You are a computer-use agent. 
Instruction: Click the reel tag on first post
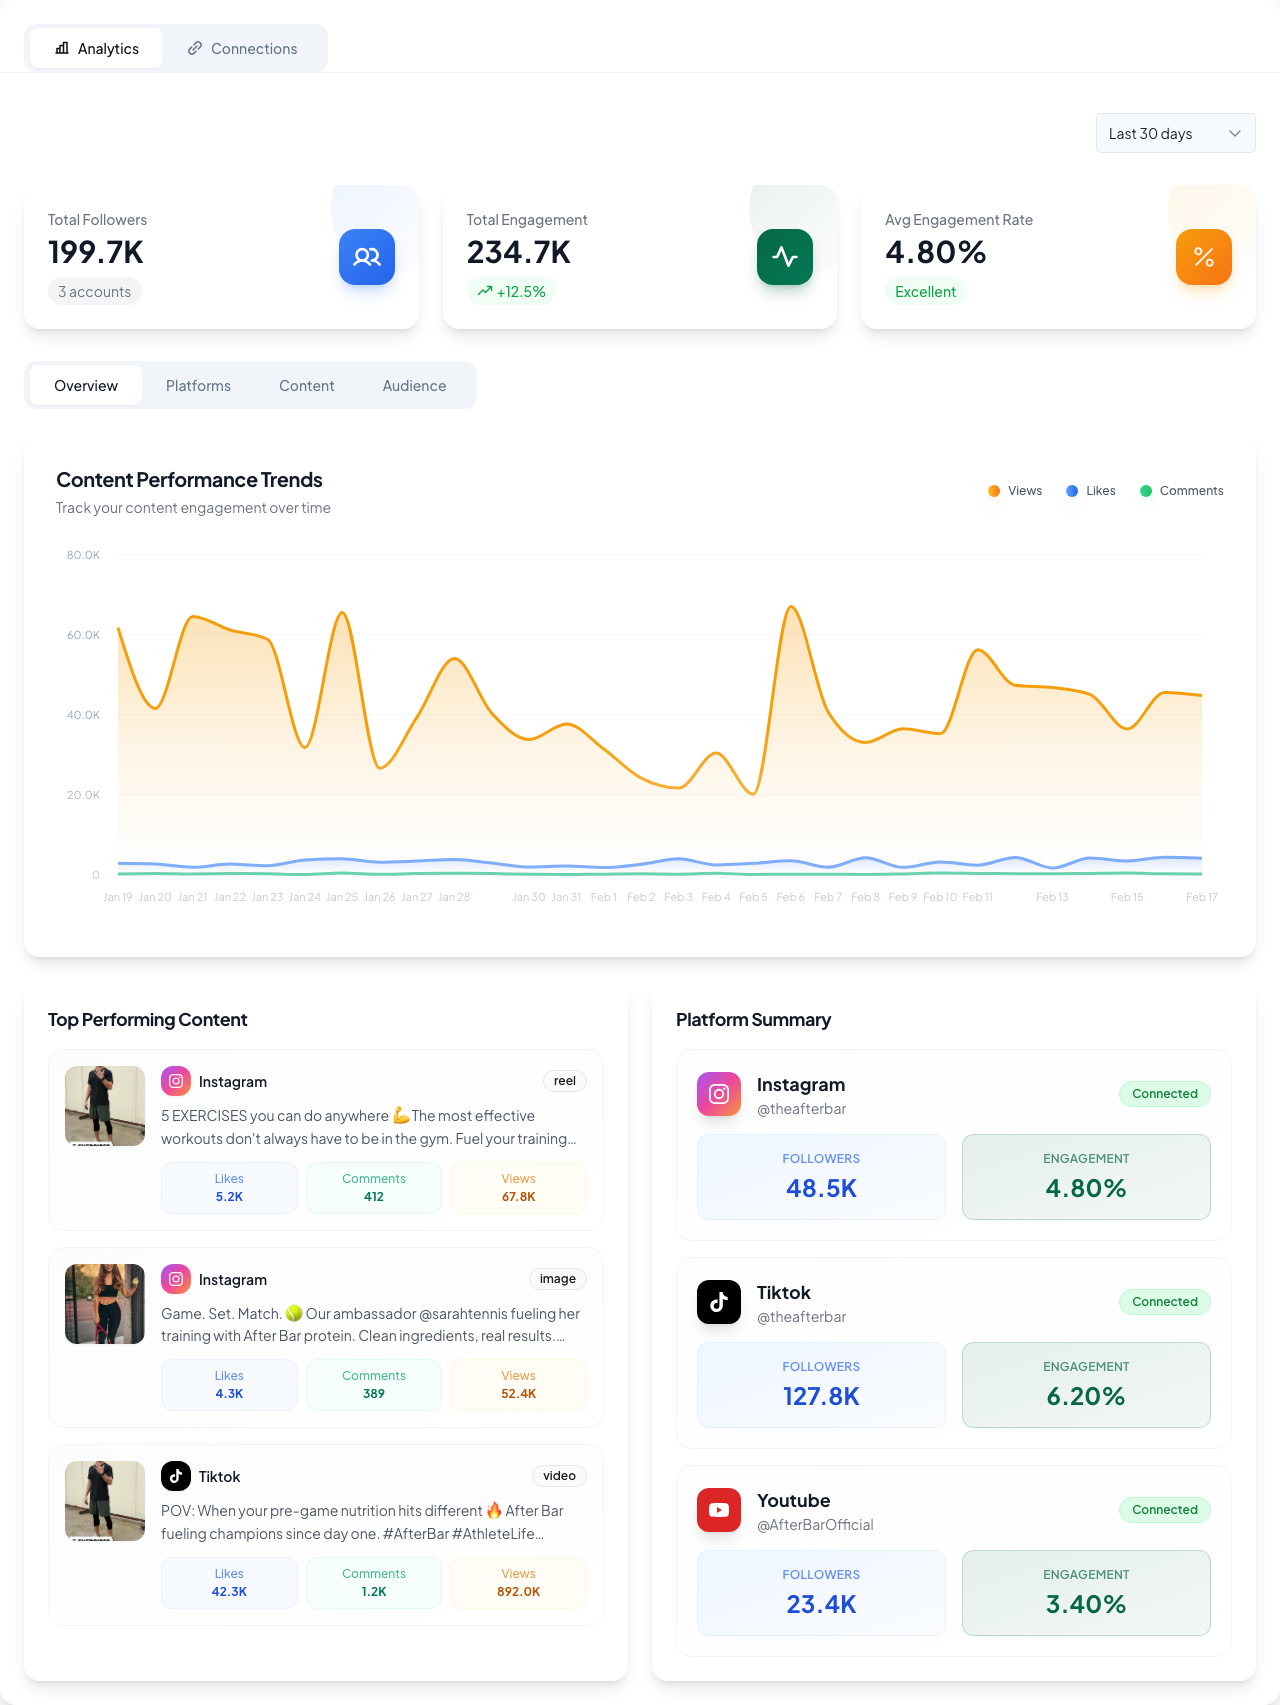565,1081
